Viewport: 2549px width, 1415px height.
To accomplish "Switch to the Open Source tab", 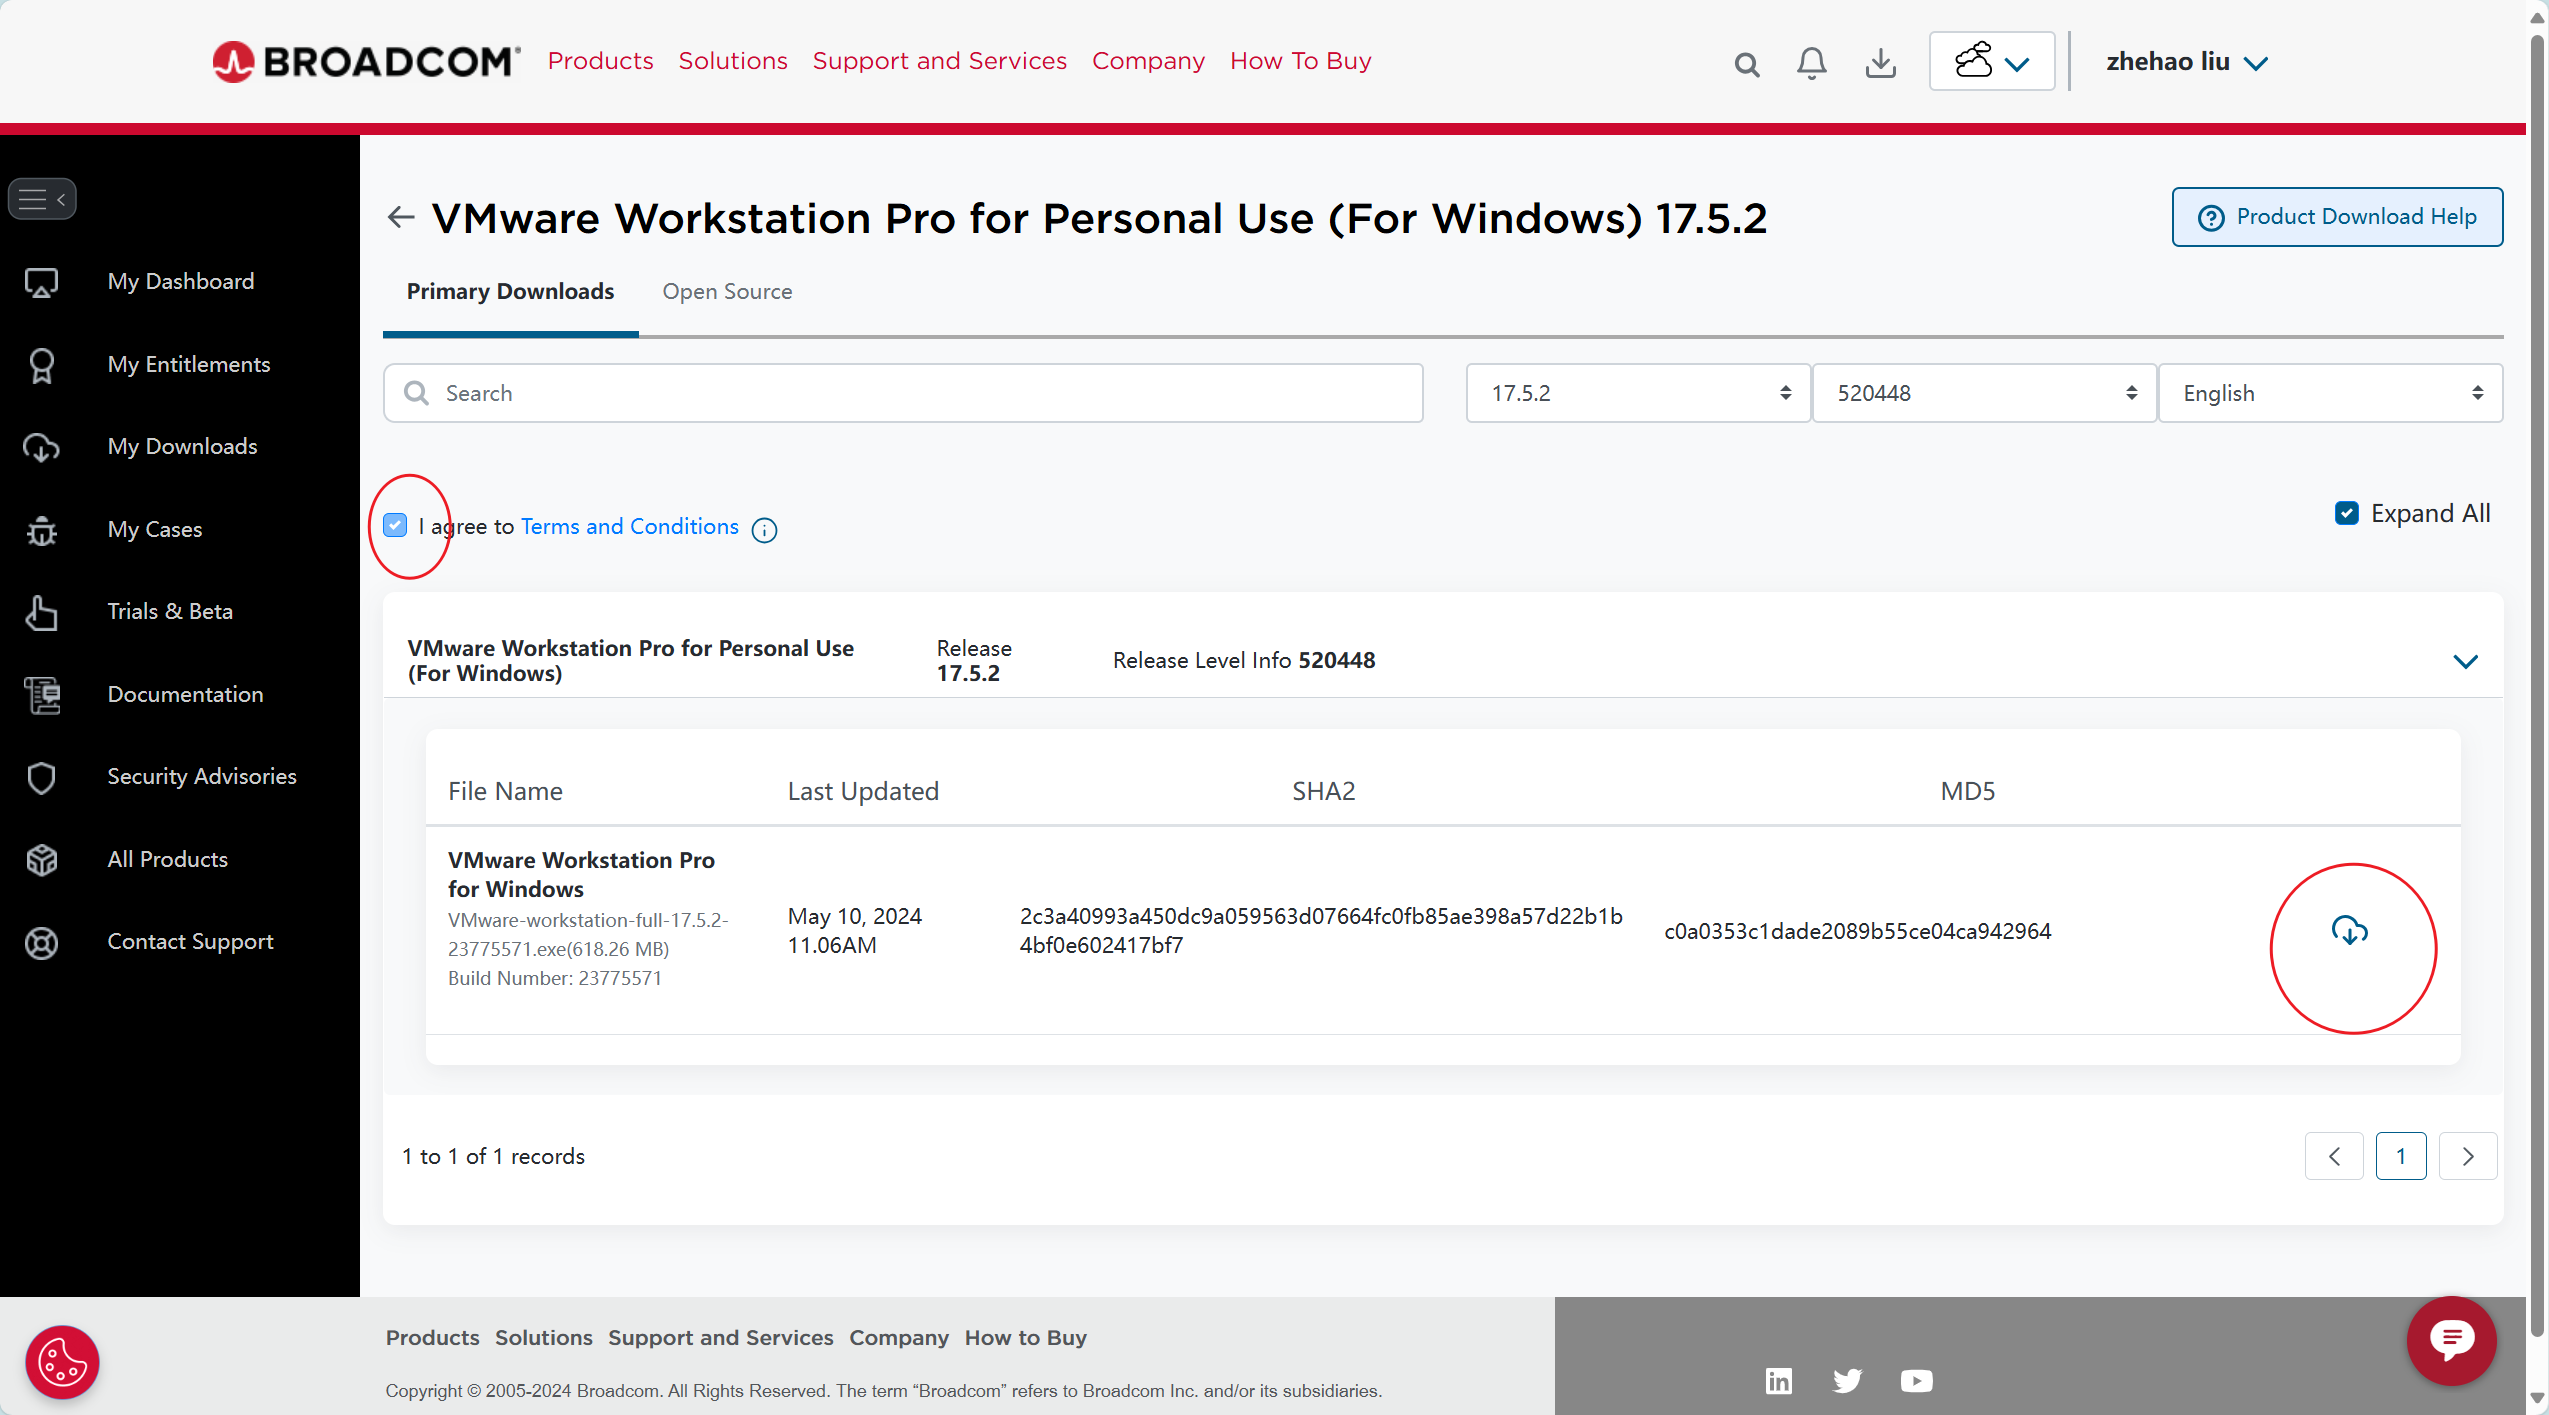I will (727, 291).
